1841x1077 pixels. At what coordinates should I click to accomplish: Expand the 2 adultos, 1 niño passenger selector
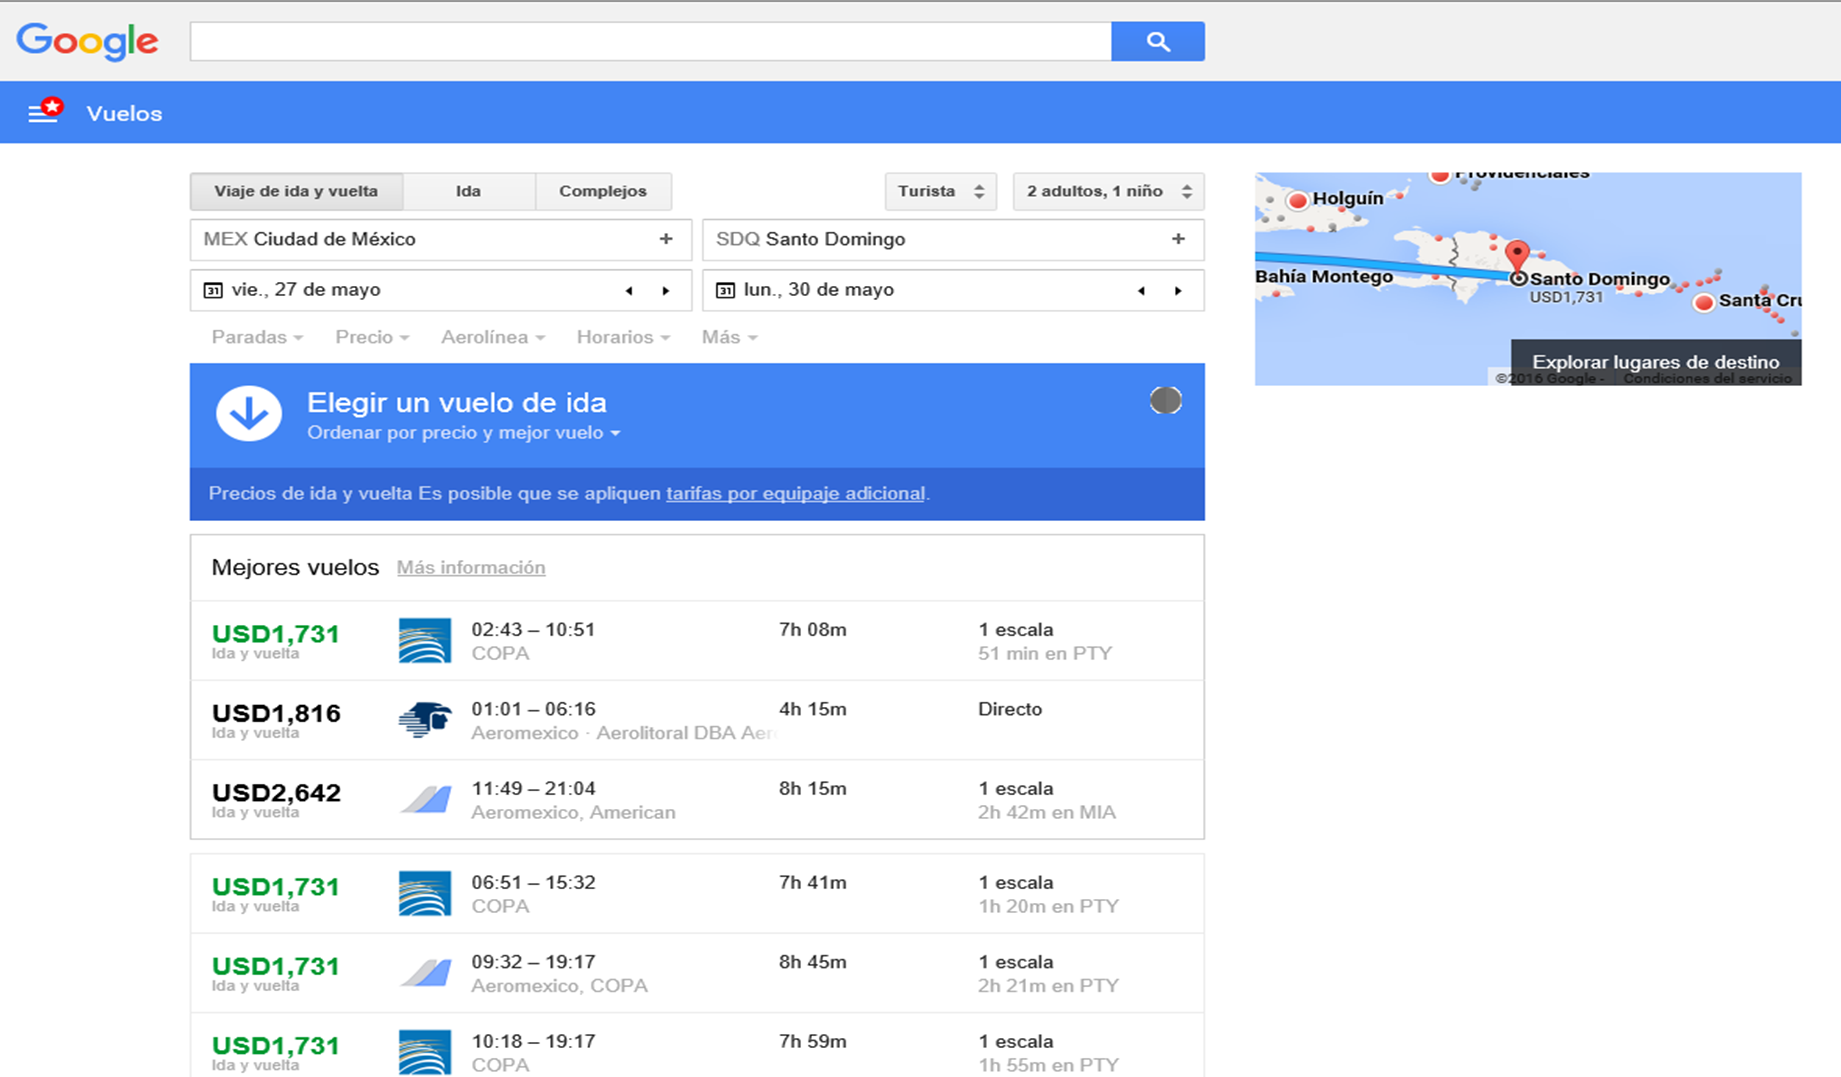tap(1108, 191)
